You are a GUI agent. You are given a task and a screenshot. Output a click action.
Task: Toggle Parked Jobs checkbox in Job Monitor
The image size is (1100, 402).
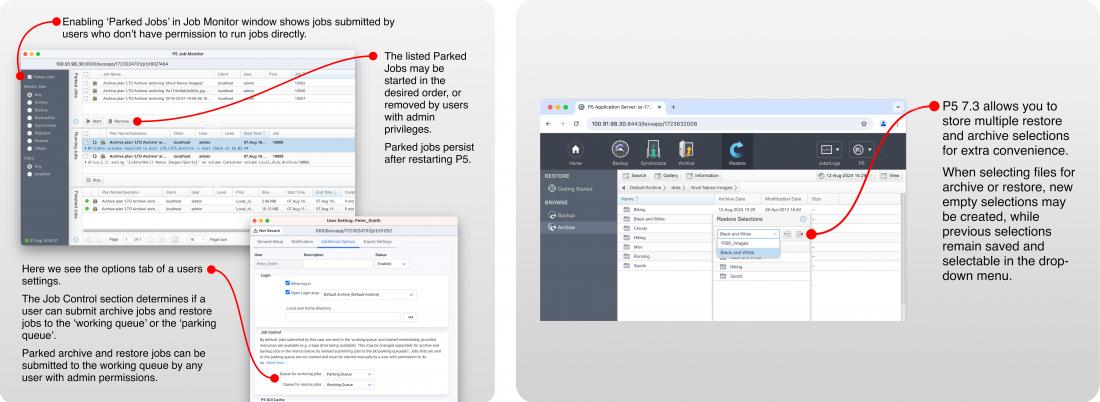click(29, 76)
